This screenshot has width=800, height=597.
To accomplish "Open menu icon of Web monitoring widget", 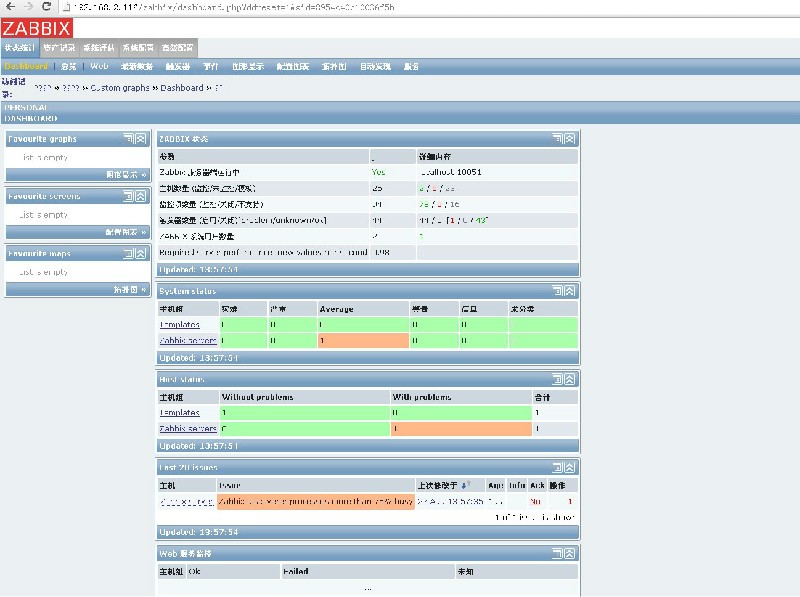I will tap(558, 554).
